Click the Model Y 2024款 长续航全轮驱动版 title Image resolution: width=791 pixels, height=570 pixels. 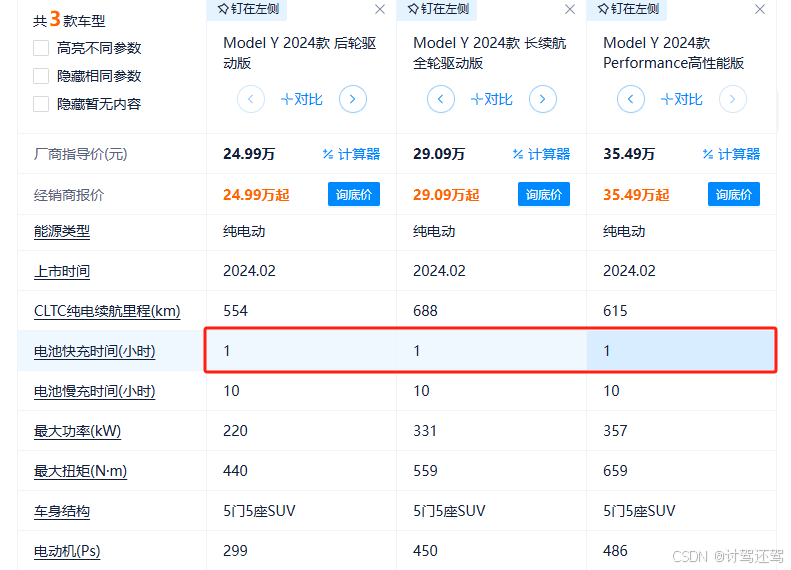pyautogui.click(x=489, y=53)
